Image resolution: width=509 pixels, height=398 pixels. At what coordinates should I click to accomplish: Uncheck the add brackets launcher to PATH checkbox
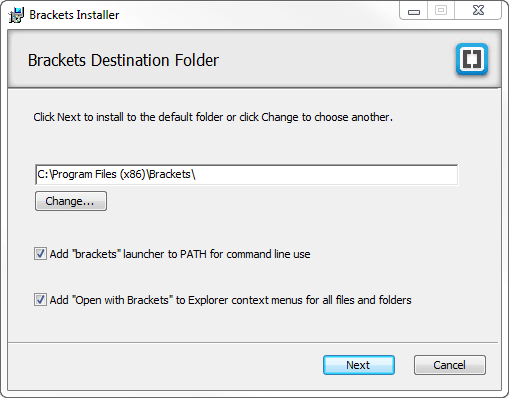(x=40, y=254)
